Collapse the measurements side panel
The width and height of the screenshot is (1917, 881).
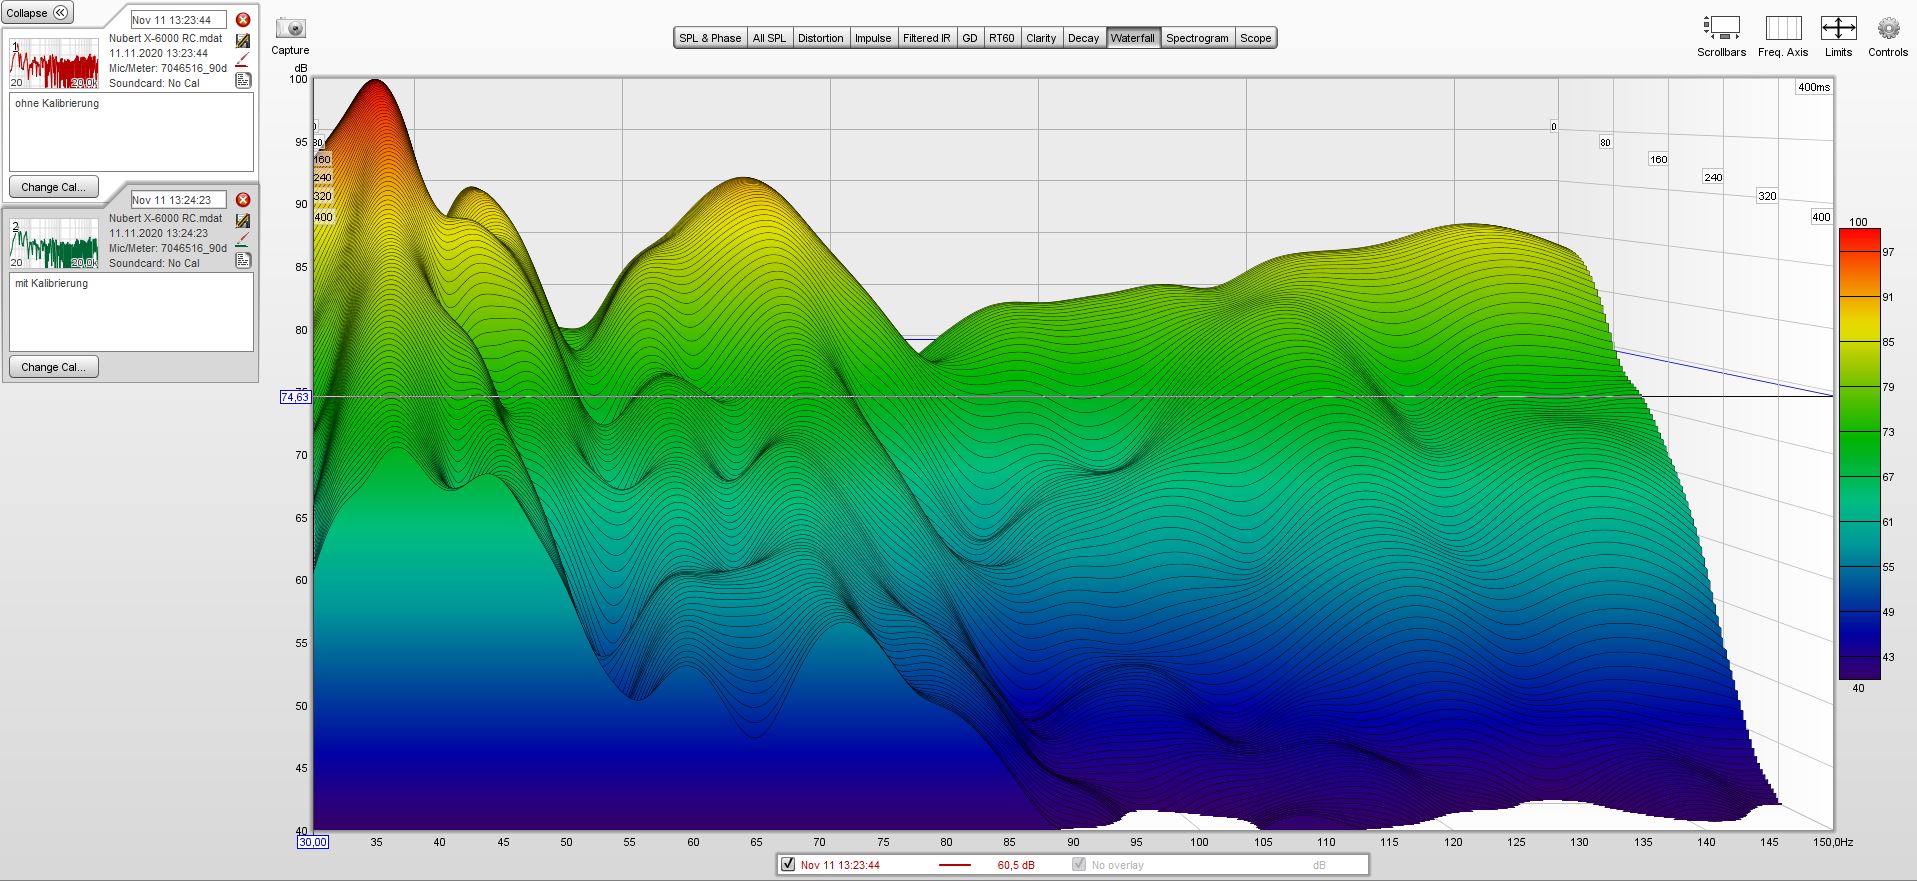click(37, 13)
